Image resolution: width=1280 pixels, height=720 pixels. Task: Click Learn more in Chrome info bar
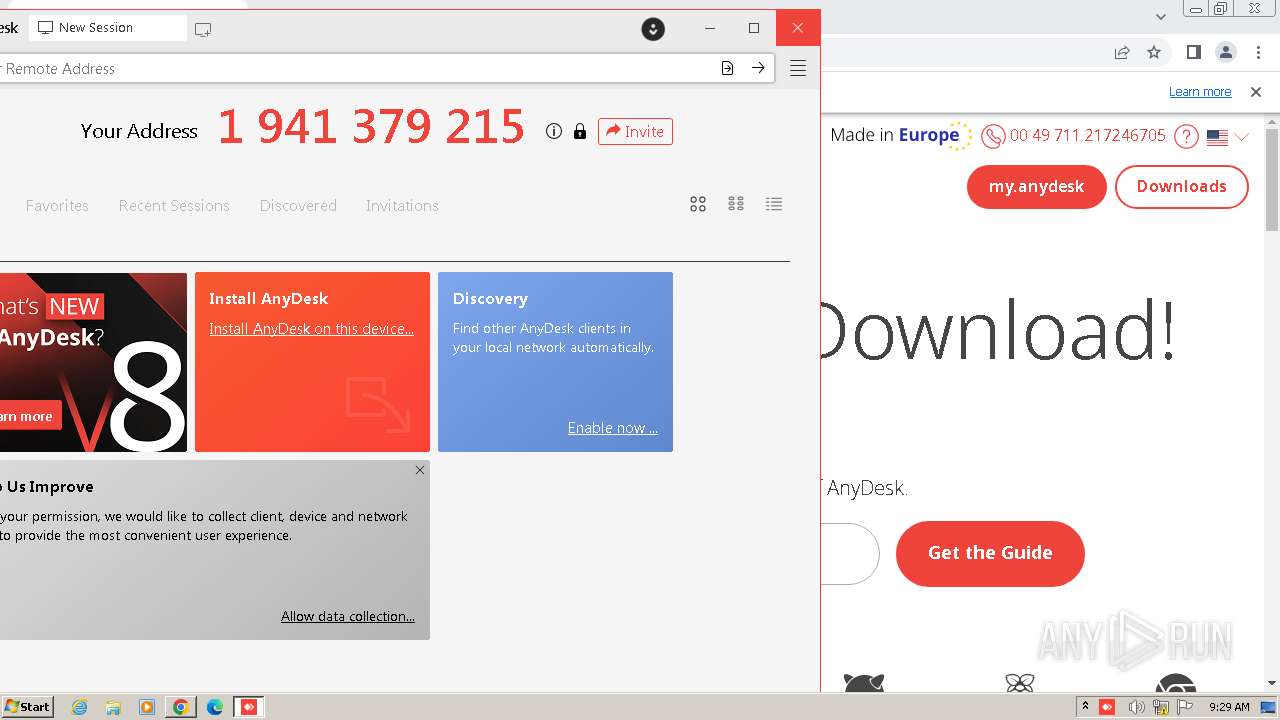(1200, 92)
